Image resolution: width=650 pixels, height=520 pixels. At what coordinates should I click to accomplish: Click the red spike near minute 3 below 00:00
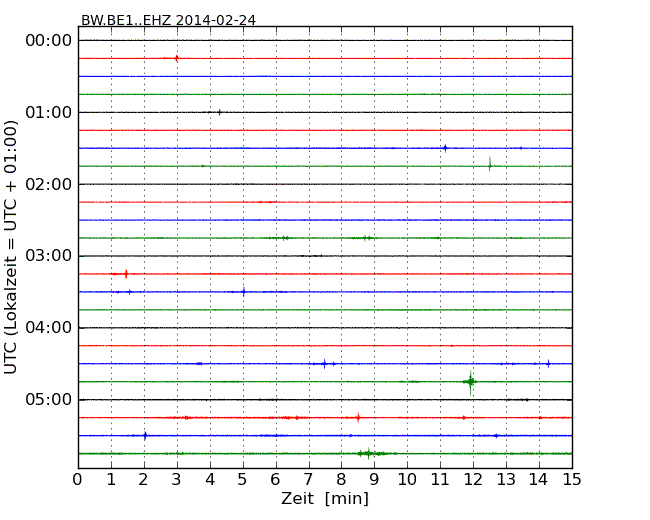[x=177, y=58]
